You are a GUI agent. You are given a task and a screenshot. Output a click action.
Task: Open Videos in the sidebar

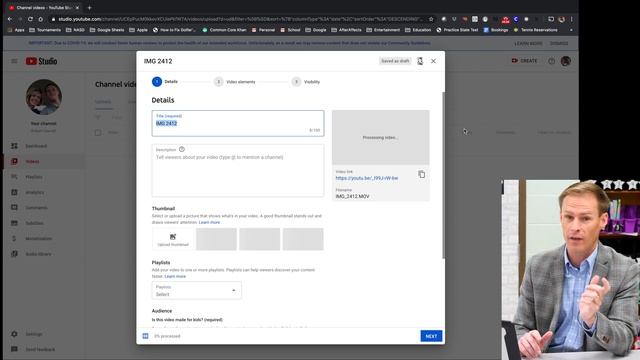pyautogui.click(x=43, y=161)
